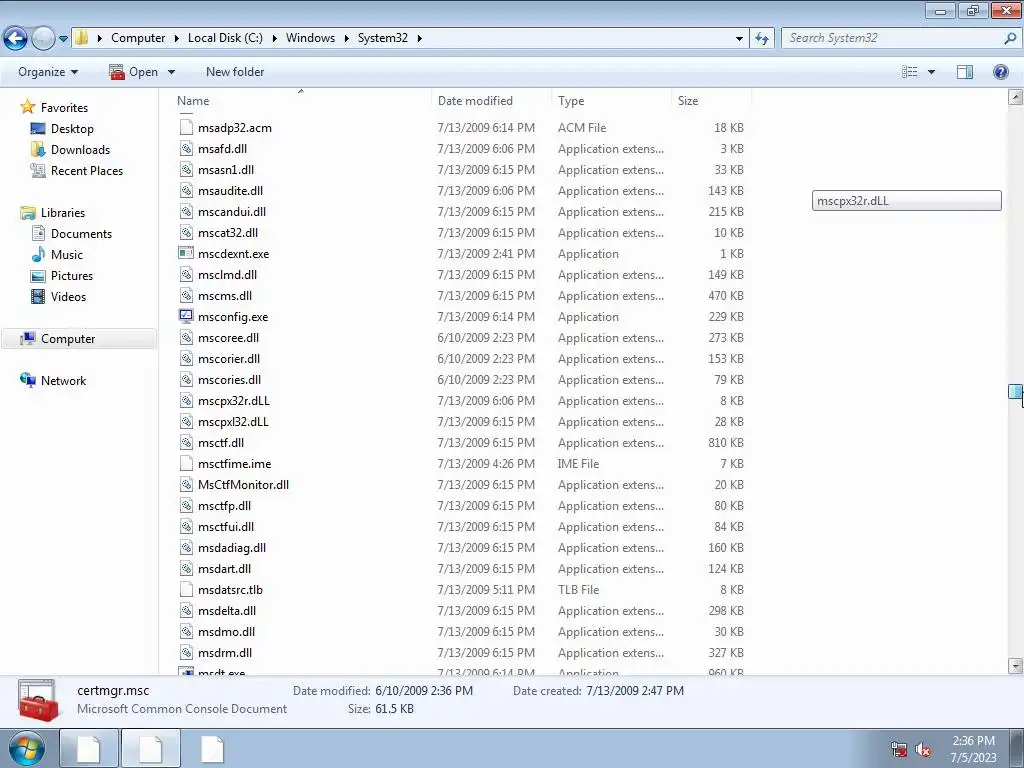Image resolution: width=1024 pixels, height=768 pixels.
Task: Click the scrollbar down arrow
Action: (1015, 666)
